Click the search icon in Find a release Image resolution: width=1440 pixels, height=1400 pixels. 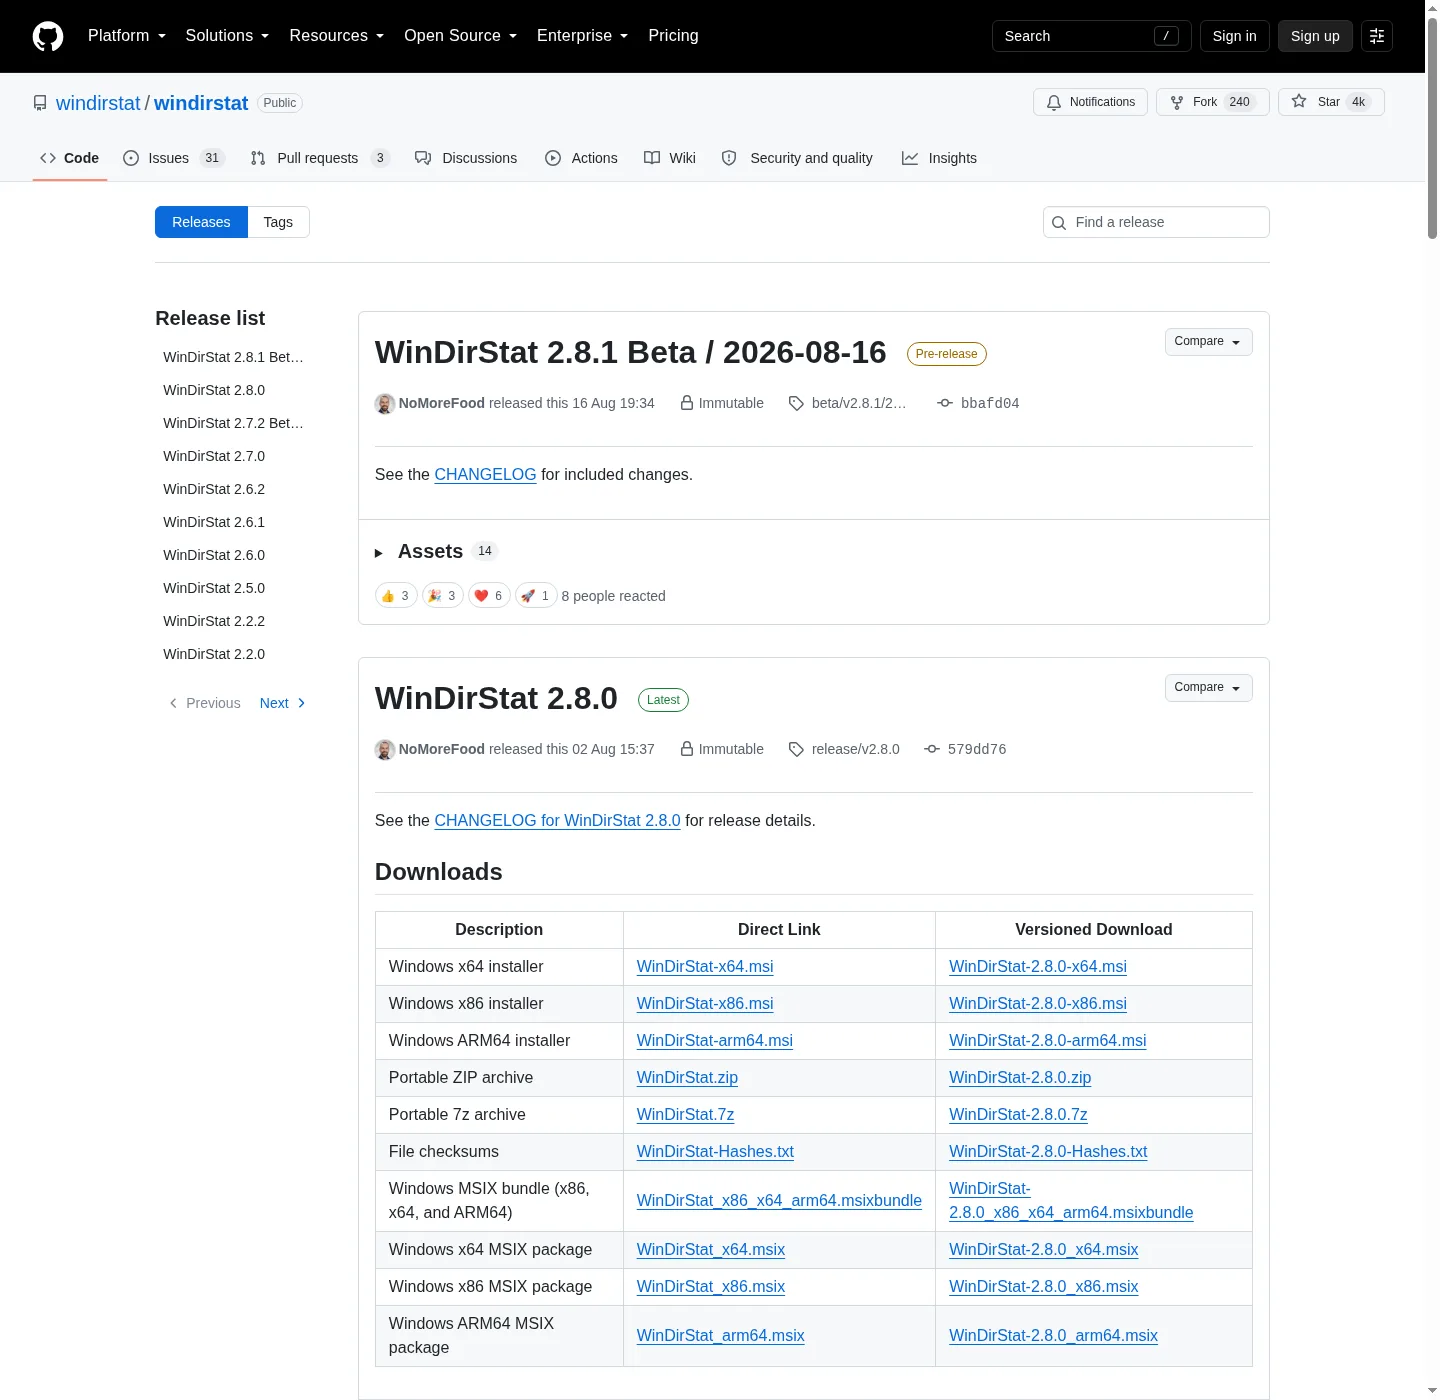(1059, 223)
